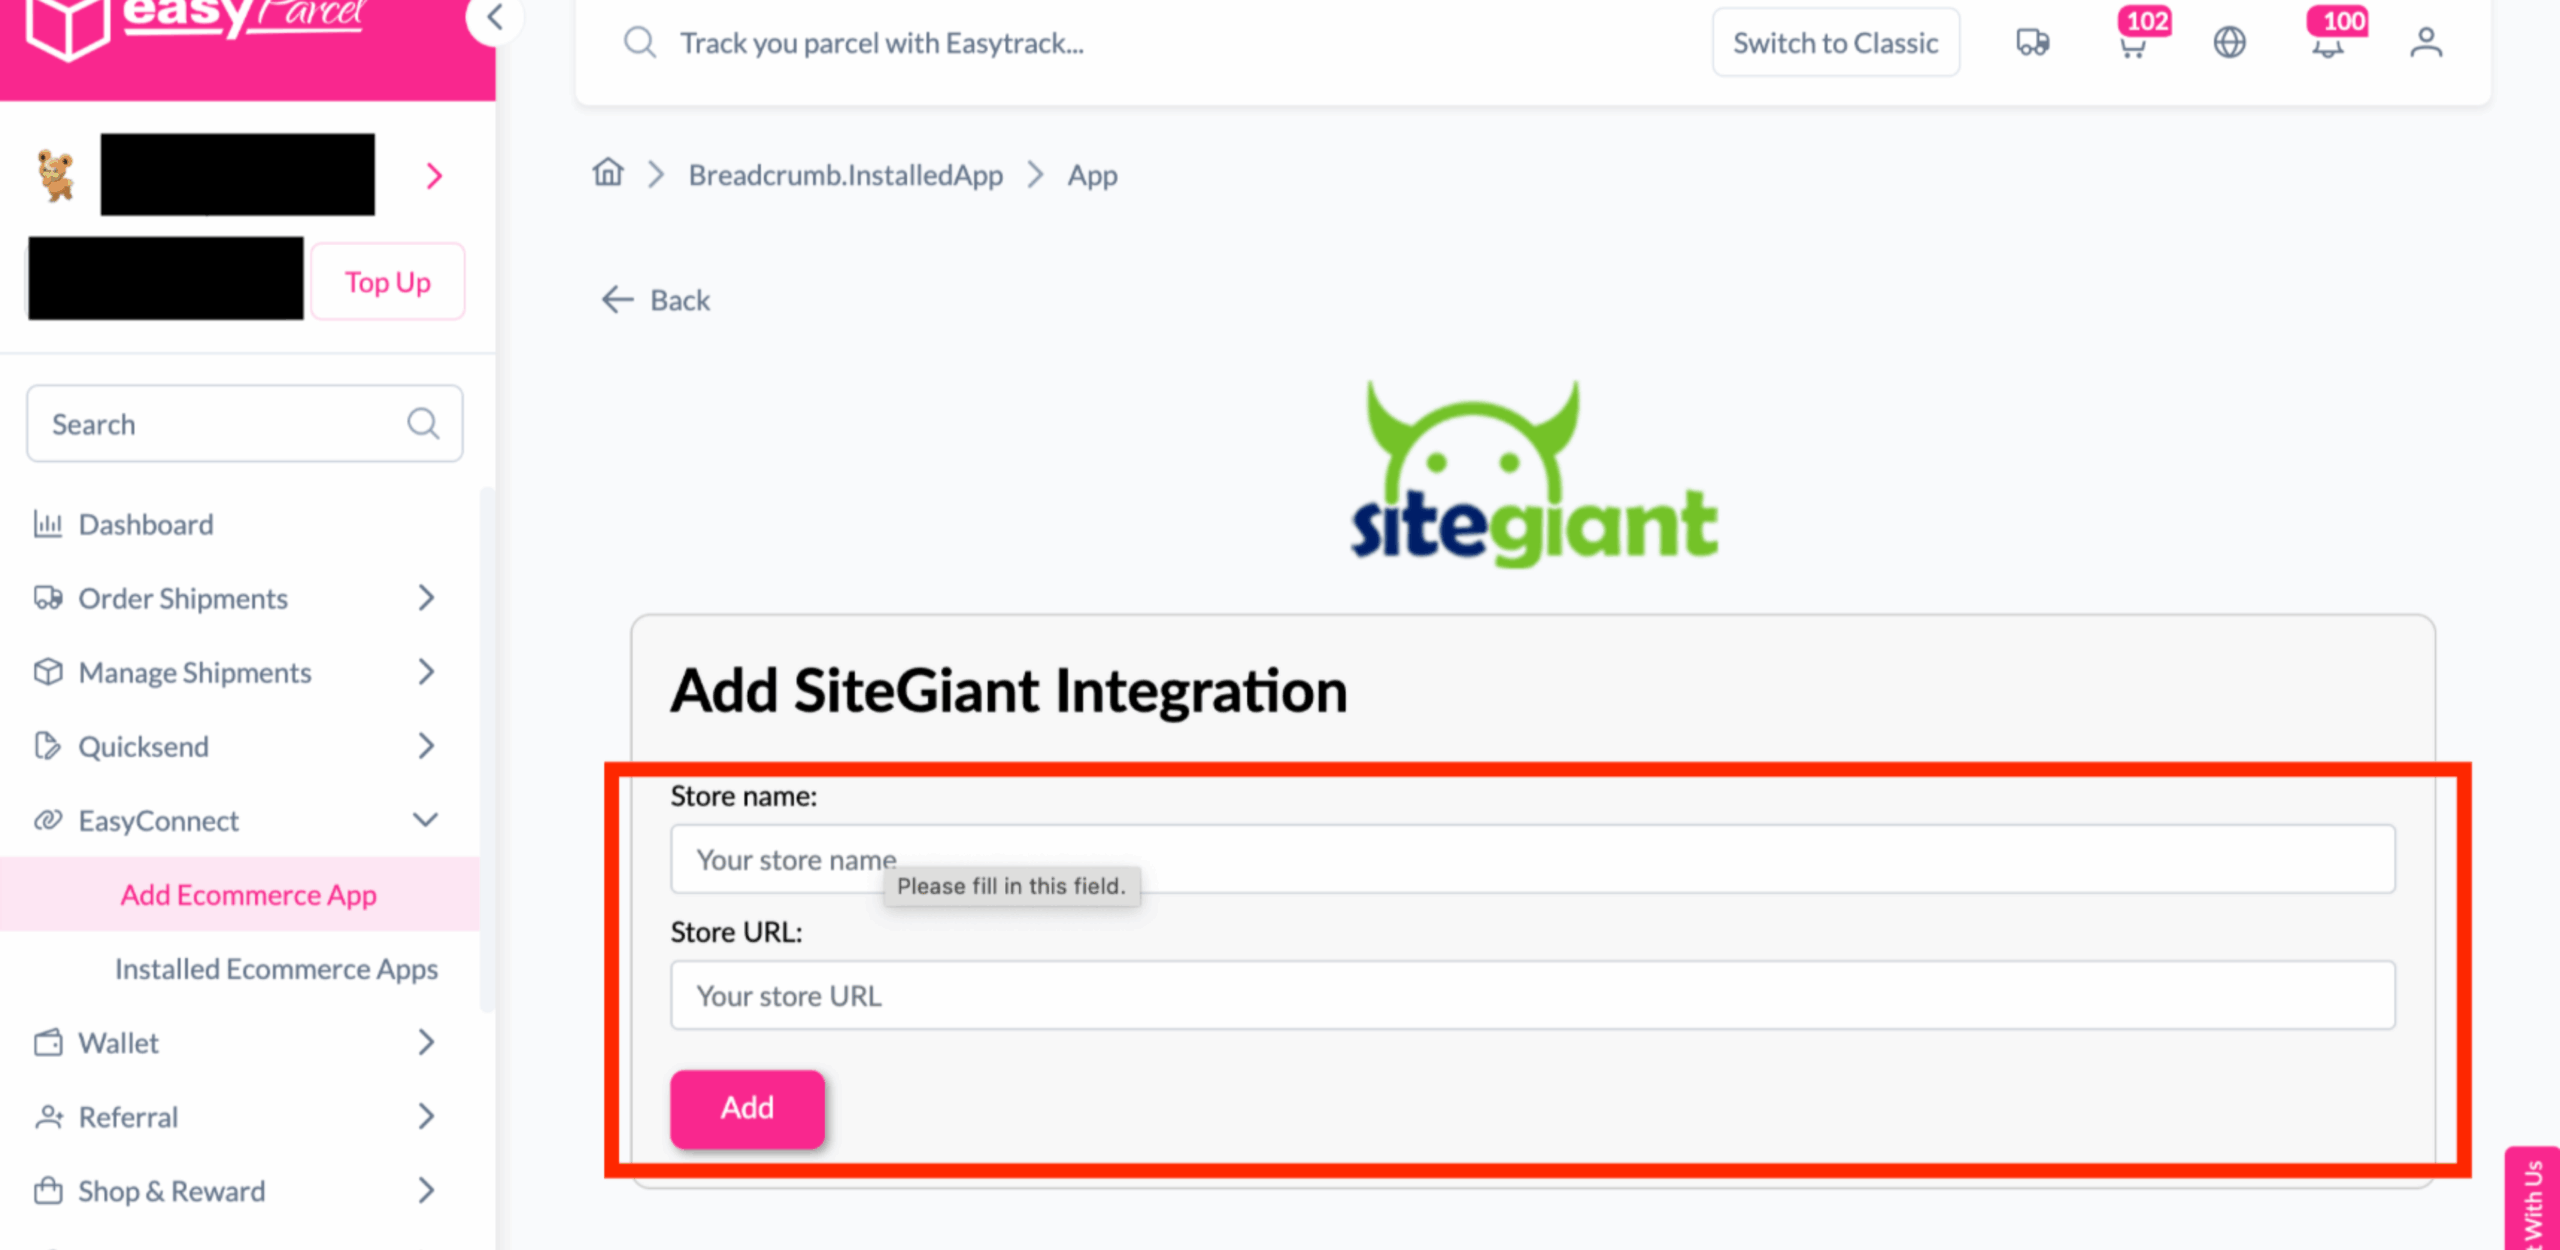Open the Dashboard menu item
Image resolution: width=2560 pixels, height=1250 pixels.
[x=146, y=524]
